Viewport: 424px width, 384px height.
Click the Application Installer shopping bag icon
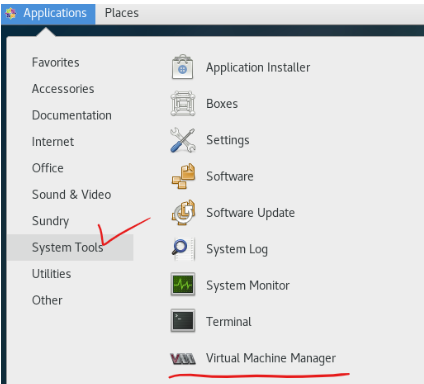pyautogui.click(x=182, y=67)
